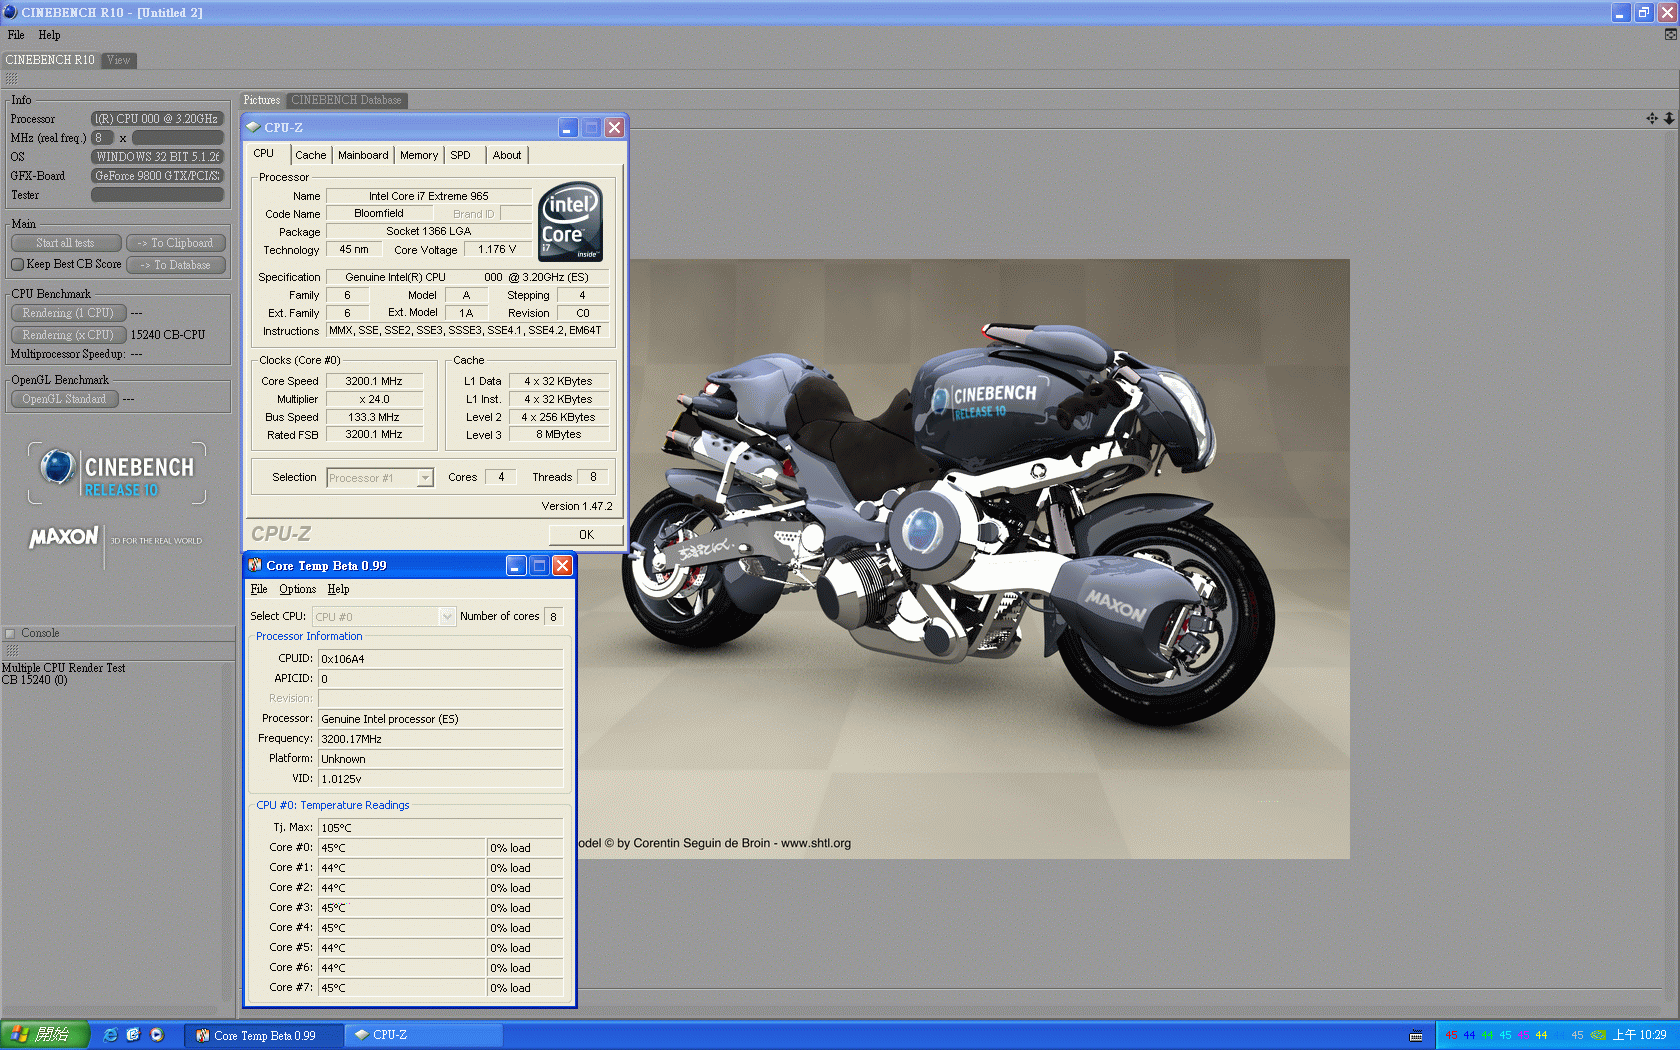Open the Help menu in CINEBENCH
This screenshot has width=1680, height=1050.
coord(49,35)
